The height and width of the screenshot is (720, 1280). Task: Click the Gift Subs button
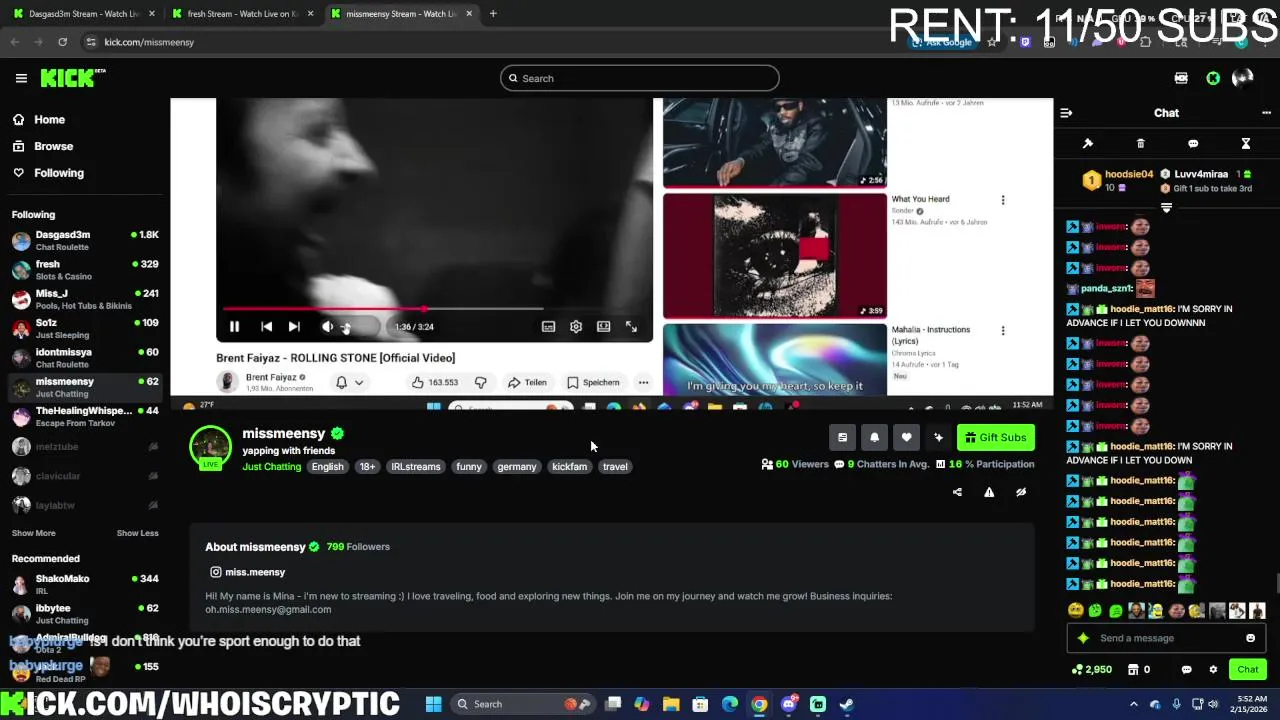[x=996, y=437]
